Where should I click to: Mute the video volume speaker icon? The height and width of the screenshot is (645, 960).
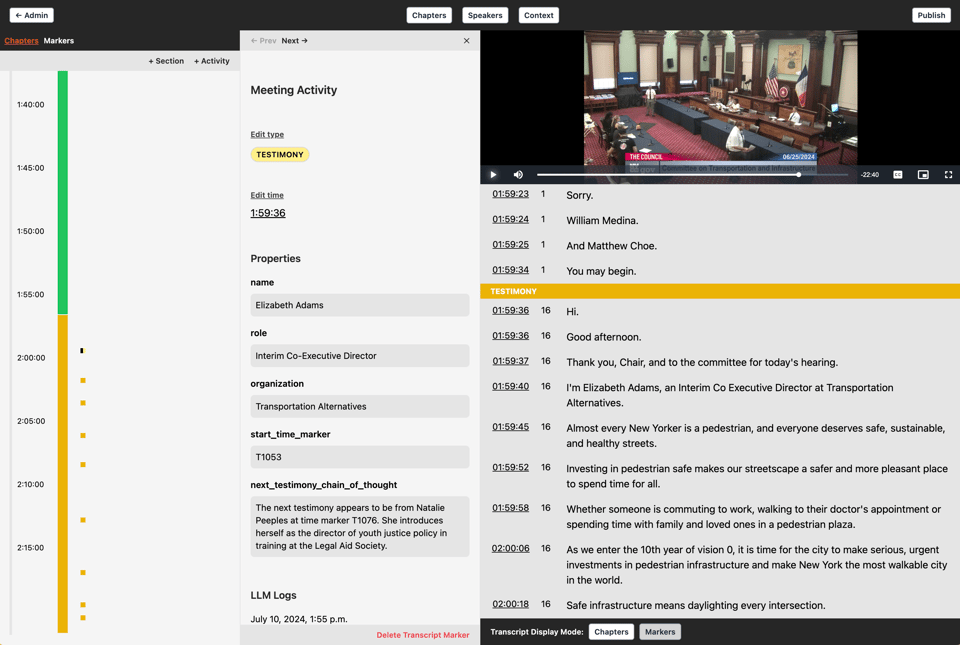point(518,175)
